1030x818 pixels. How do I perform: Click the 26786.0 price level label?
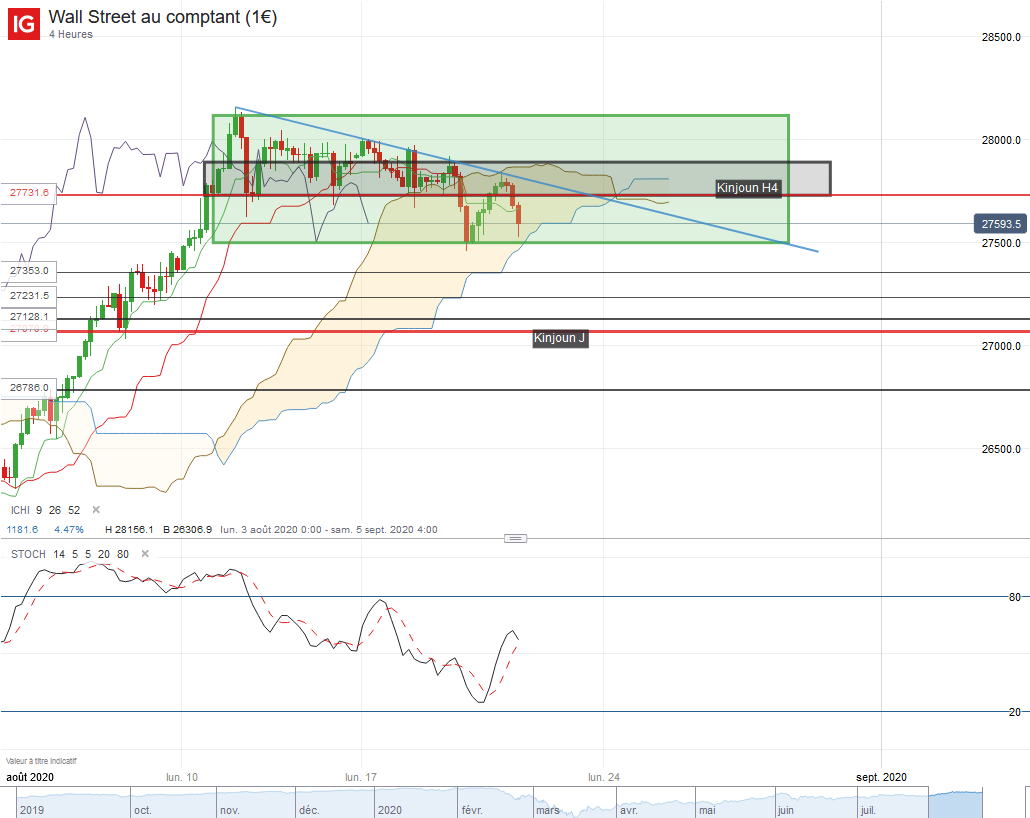[29, 388]
